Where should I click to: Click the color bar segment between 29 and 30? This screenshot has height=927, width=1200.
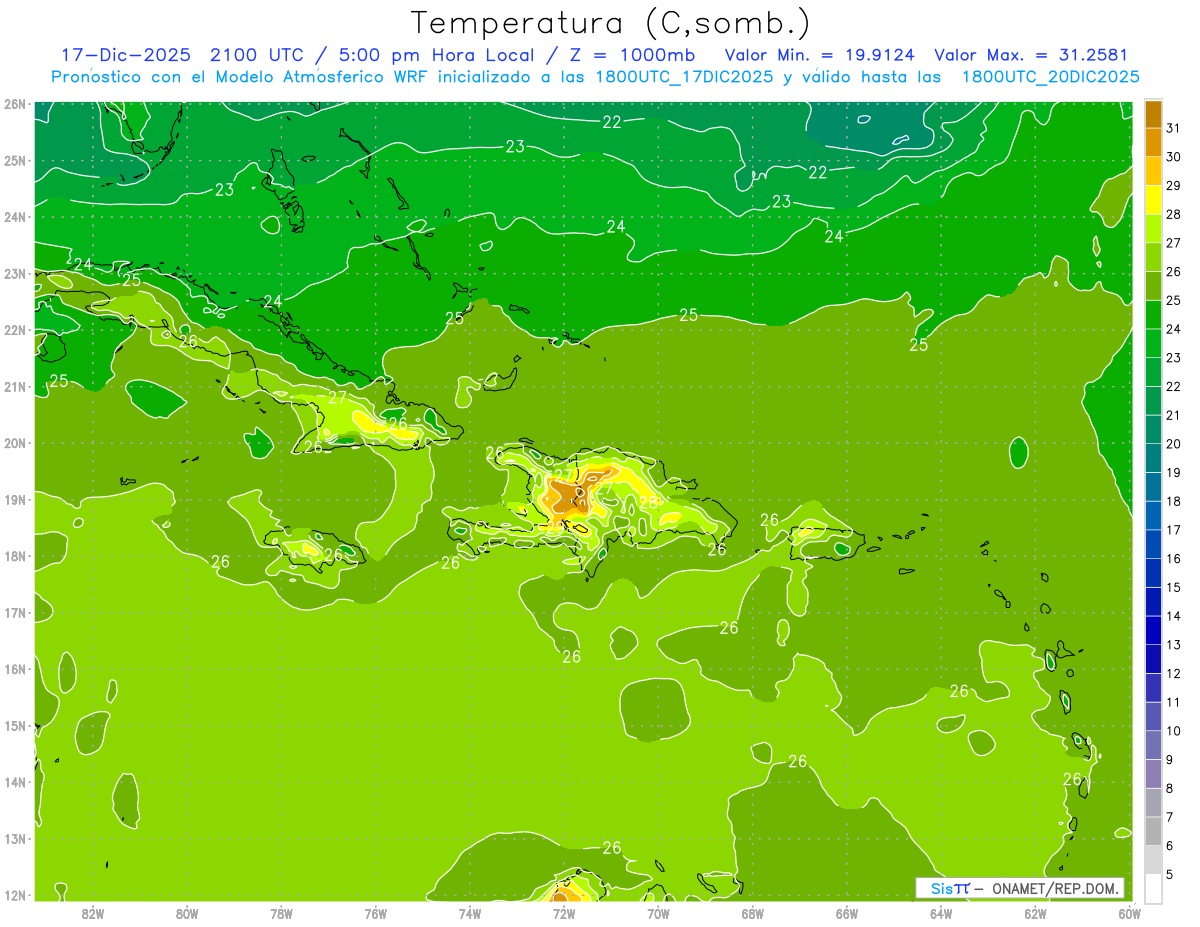(x=1153, y=171)
